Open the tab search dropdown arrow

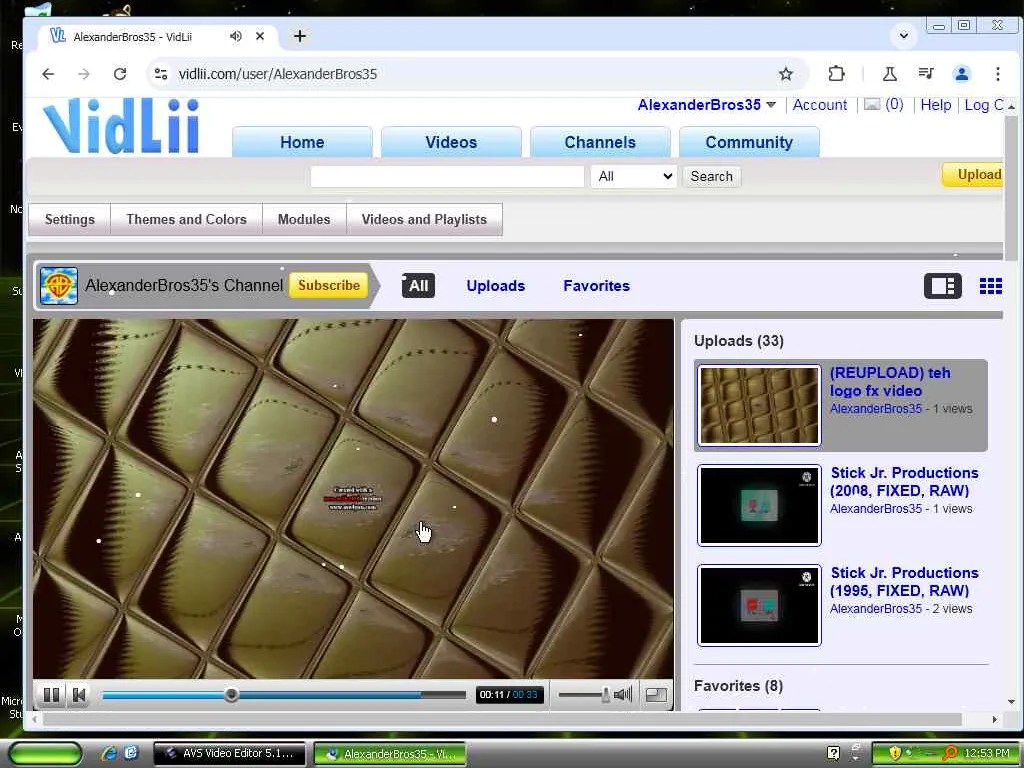[x=904, y=36]
